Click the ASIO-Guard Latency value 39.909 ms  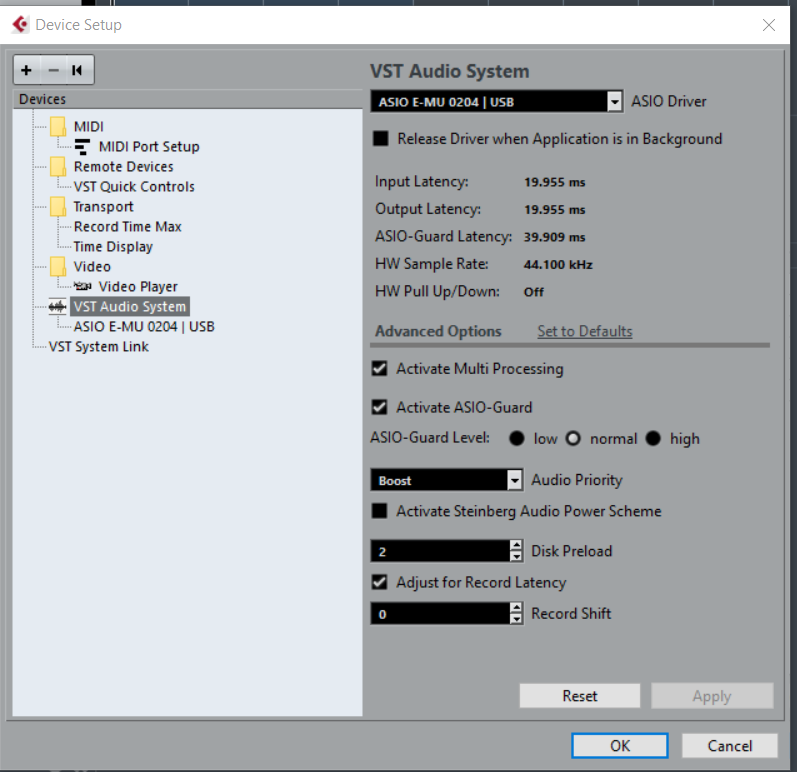[x=555, y=237]
